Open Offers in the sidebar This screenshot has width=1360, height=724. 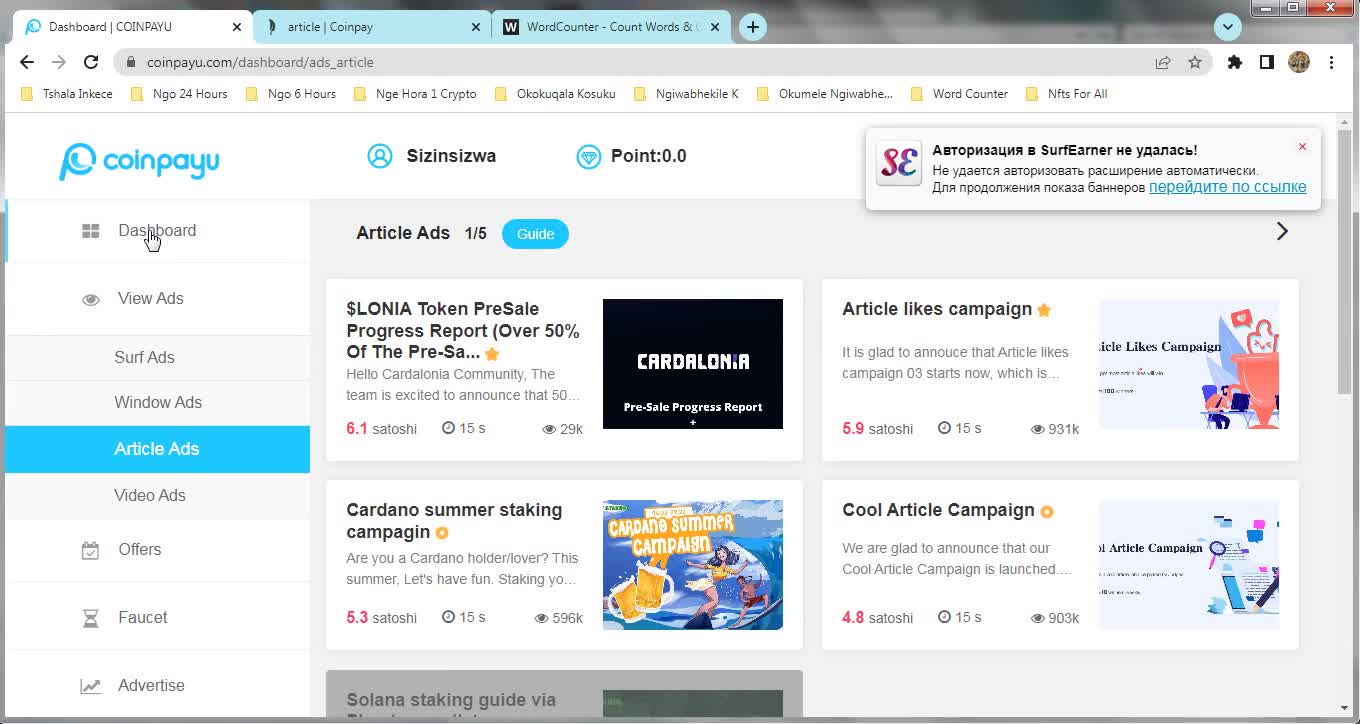pyautogui.click(x=157, y=550)
